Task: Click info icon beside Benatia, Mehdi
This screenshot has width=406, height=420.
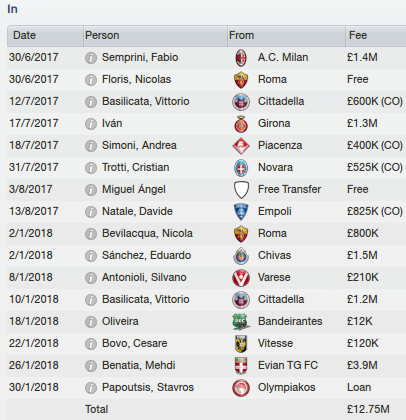Action: [91, 366]
